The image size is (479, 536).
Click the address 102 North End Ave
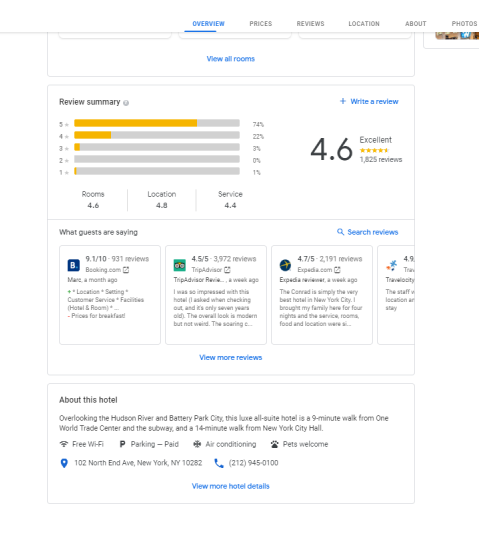[138, 463]
